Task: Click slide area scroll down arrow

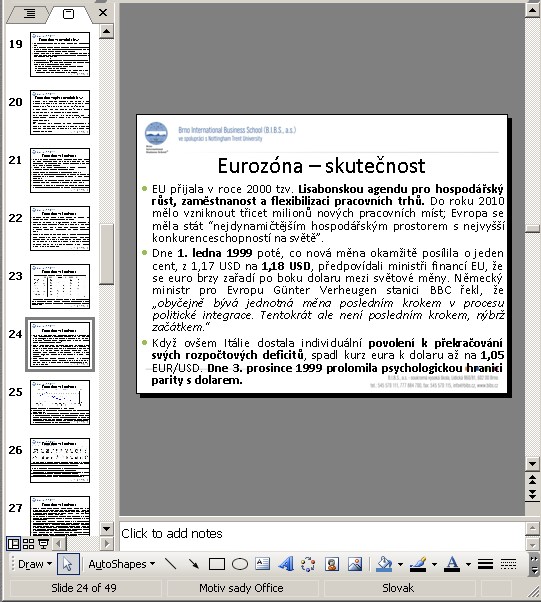Action: coord(532,464)
